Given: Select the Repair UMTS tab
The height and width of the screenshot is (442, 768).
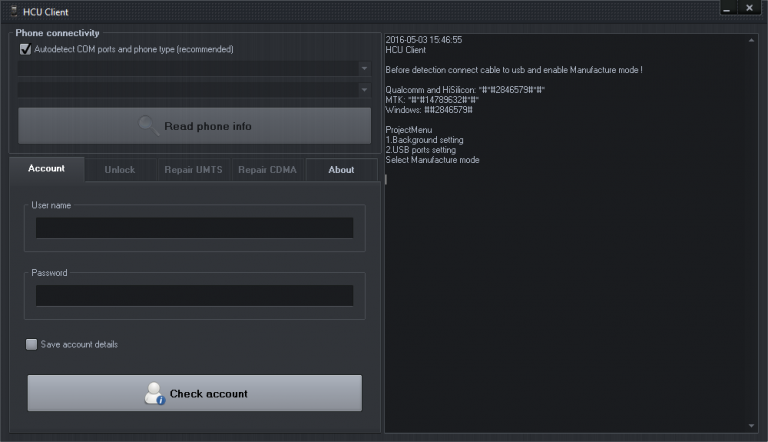Looking at the screenshot, I should click(193, 170).
